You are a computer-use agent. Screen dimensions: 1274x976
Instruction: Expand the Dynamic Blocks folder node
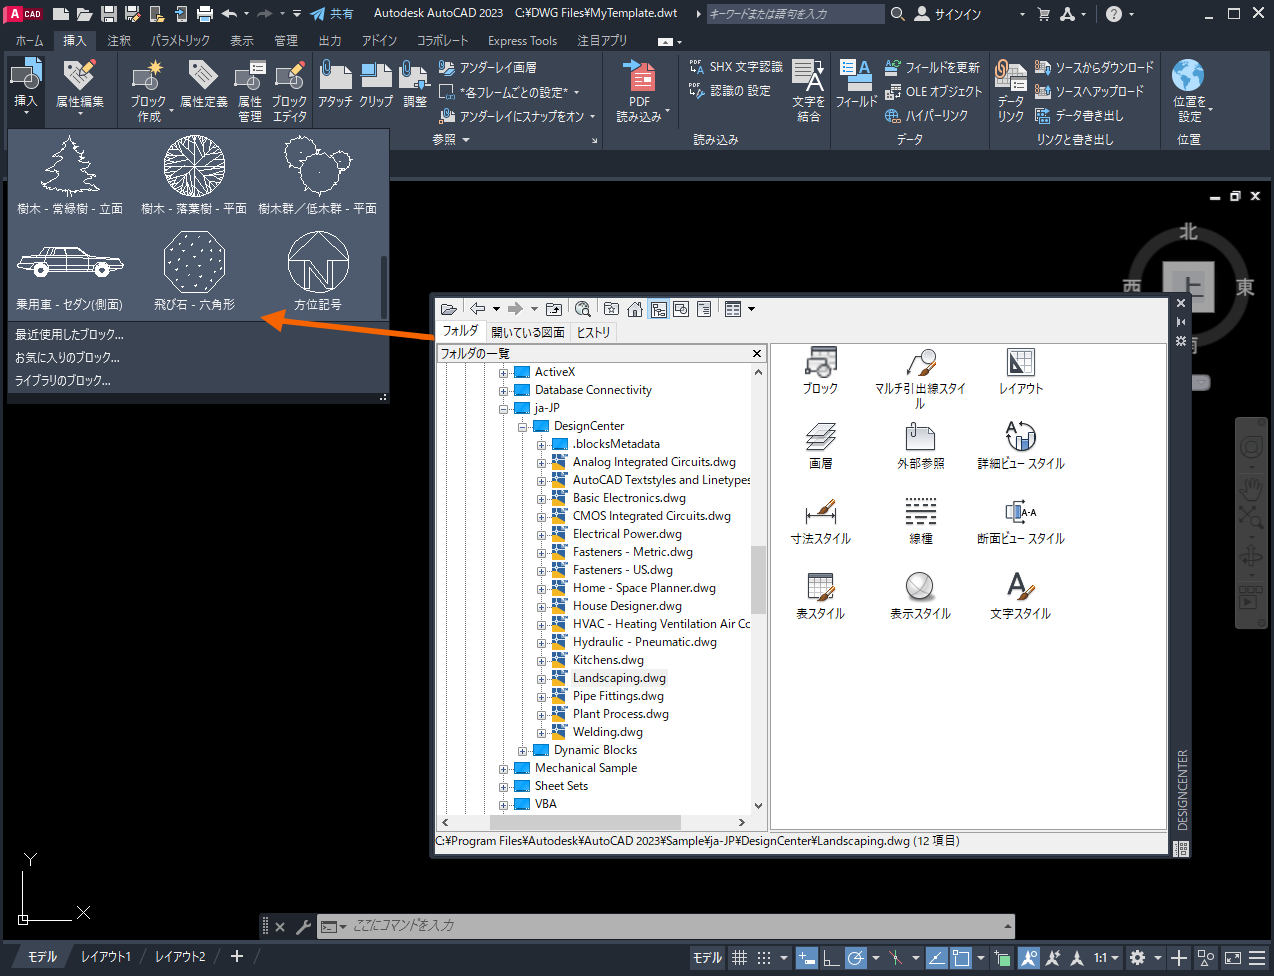(x=522, y=751)
